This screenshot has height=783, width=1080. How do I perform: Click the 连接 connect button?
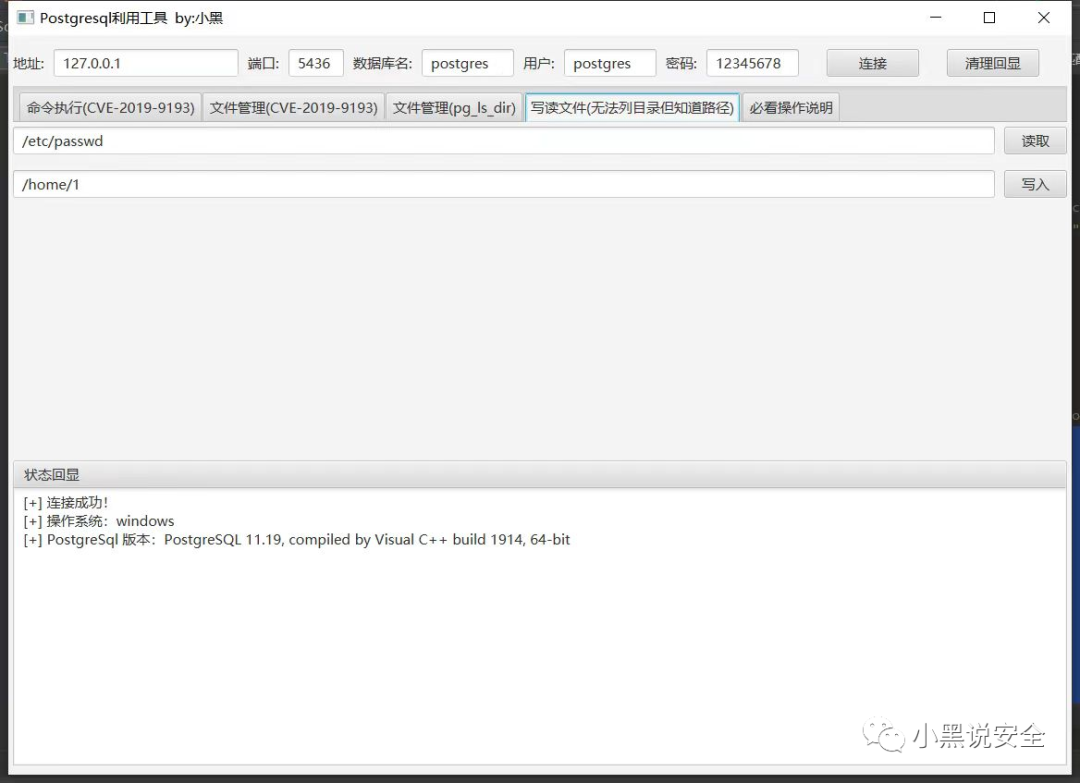coord(872,63)
